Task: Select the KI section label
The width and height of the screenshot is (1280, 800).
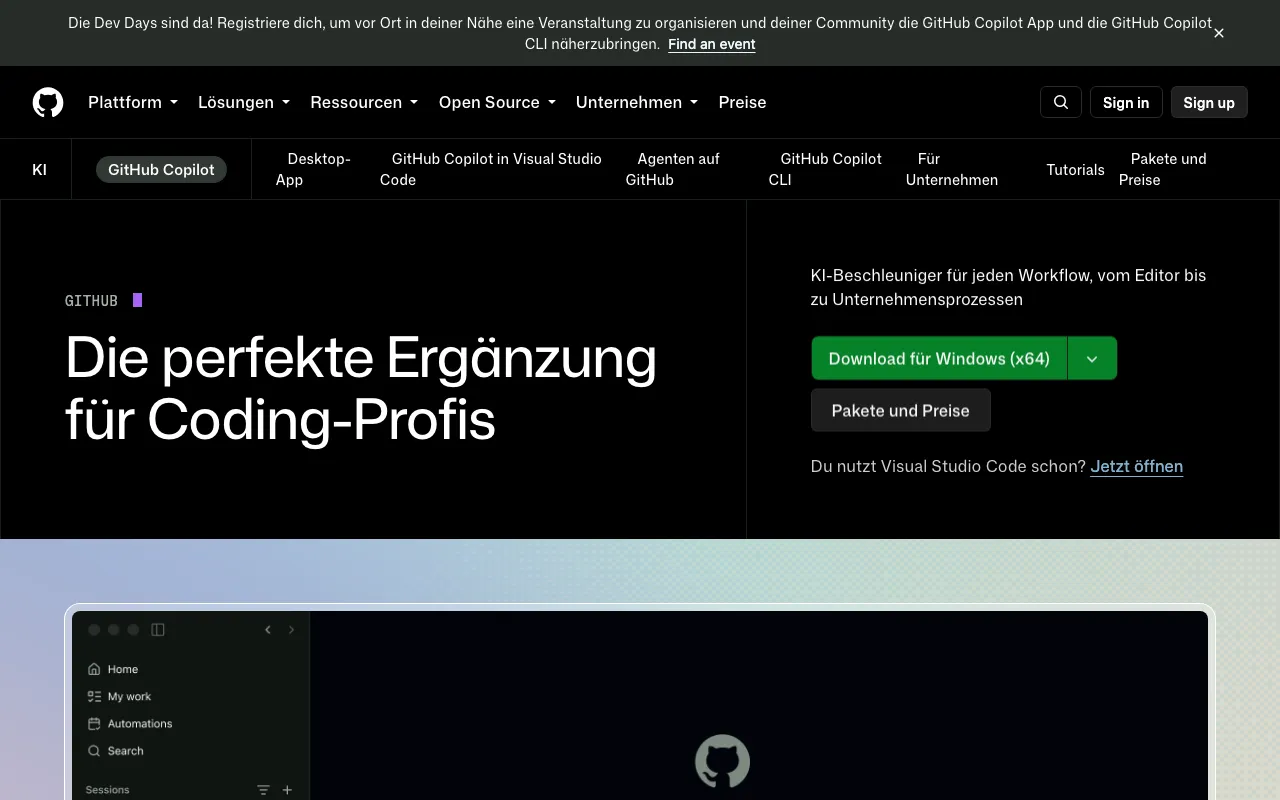Action: coord(39,170)
